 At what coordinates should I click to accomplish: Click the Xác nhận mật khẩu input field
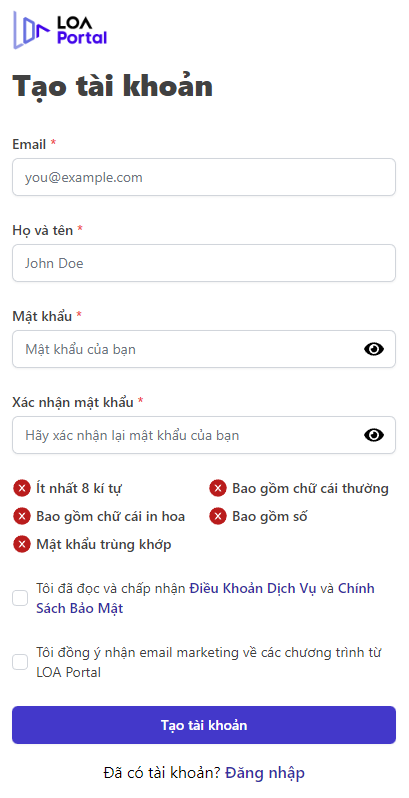204,435
